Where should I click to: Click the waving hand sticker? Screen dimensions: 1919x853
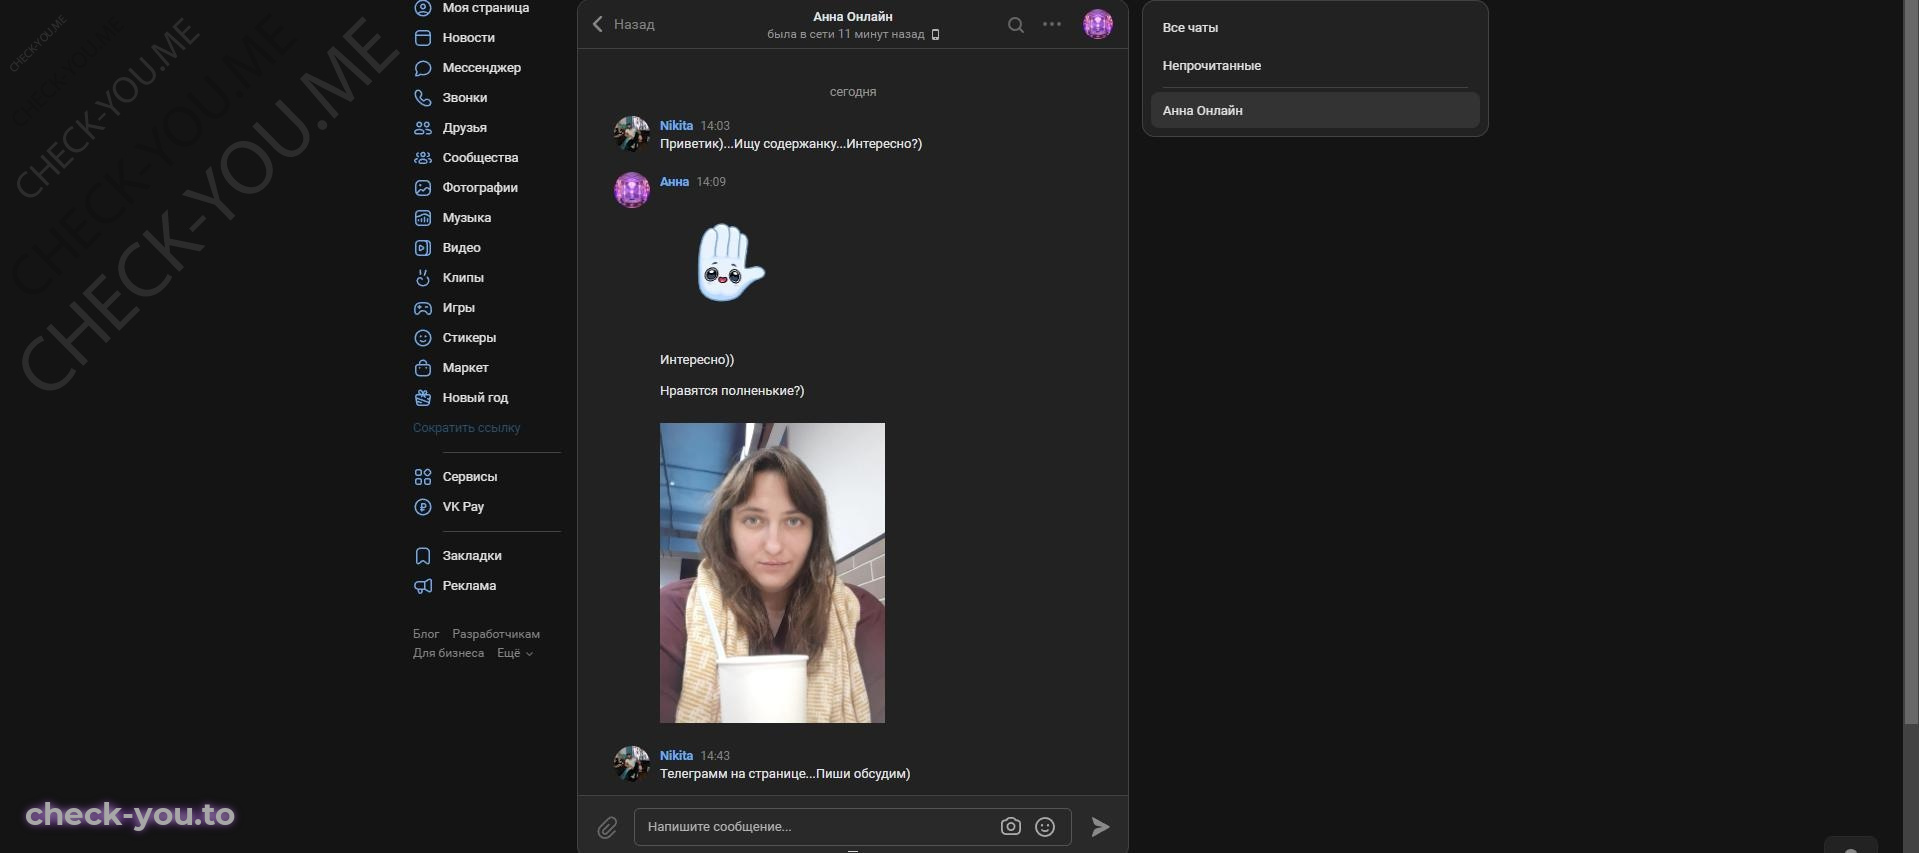pos(731,263)
